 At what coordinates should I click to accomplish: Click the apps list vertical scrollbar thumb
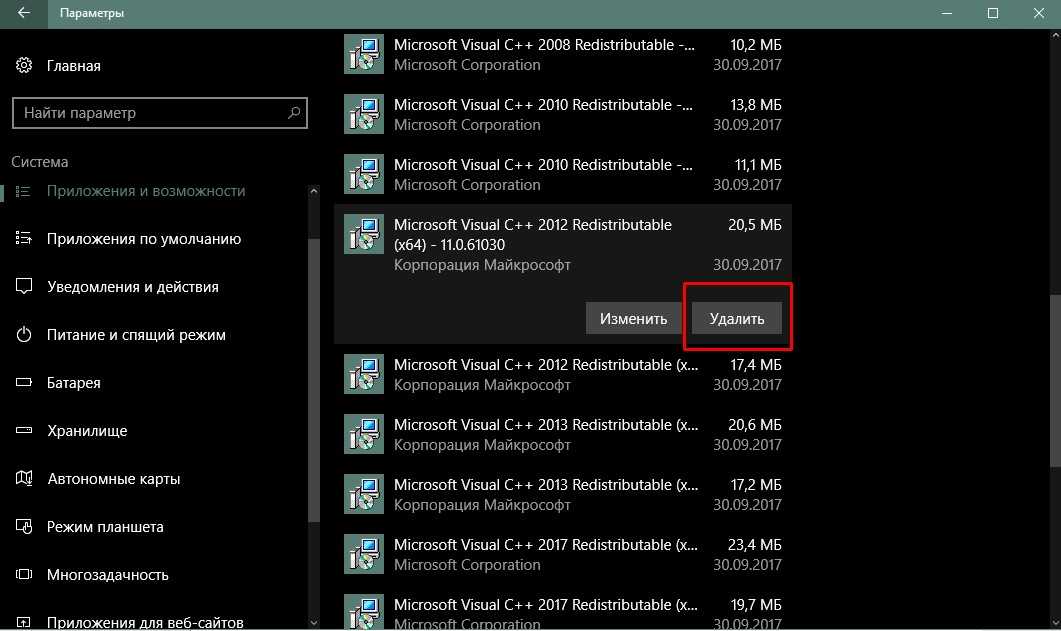coord(1054,380)
